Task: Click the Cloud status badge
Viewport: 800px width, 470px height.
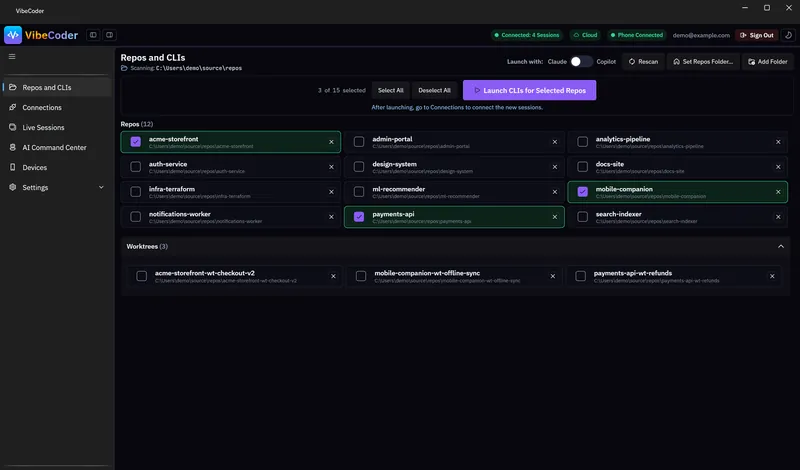Action: [585, 35]
